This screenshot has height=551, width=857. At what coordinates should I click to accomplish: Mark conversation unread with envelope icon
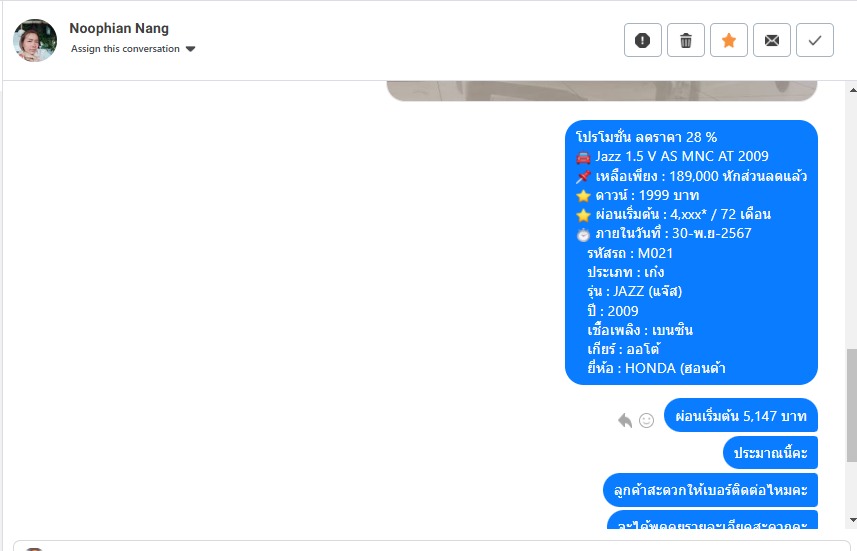[x=772, y=40]
